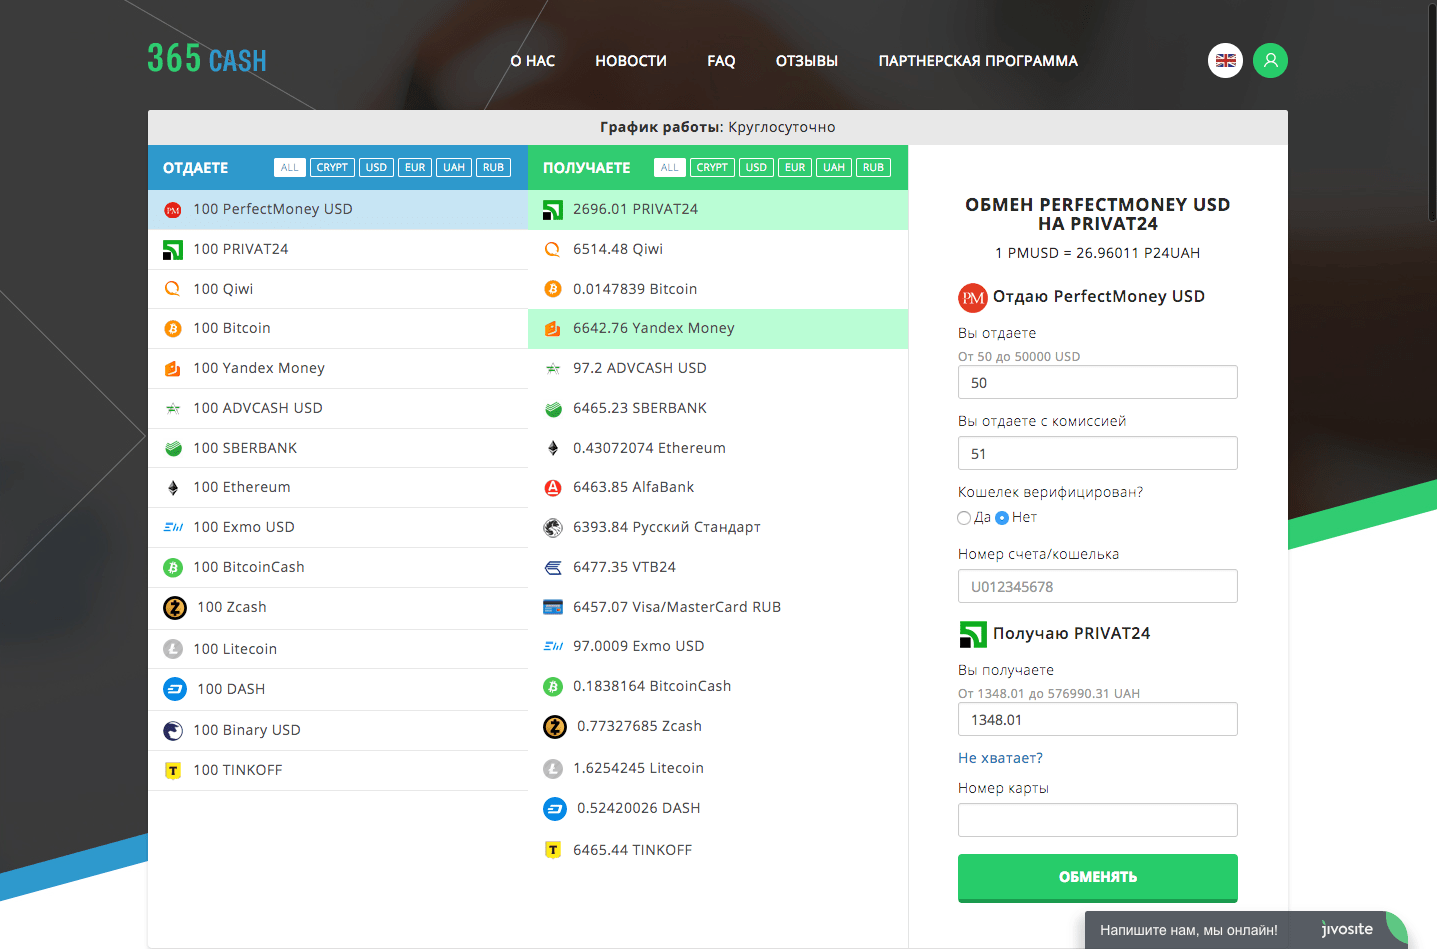This screenshot has height=949, width=1437.
Task: Click the Русский Стандарт icon in the receive list
Action: click(x=553, y=528)
